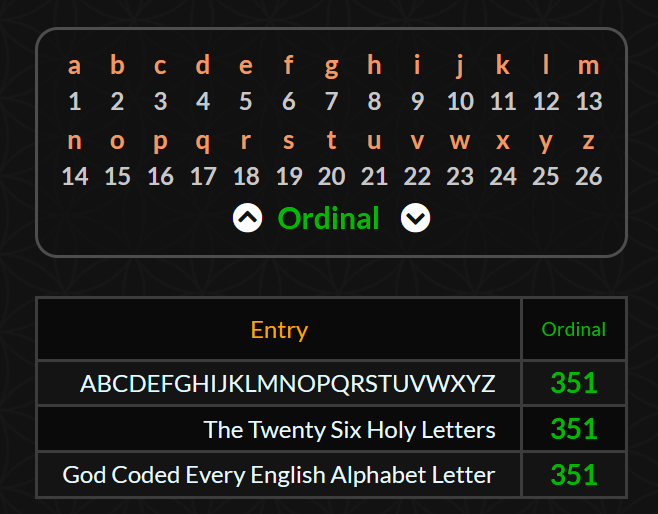The image size is (658, 514).
Task: Click letter n in cipher chart
Action: [x=75, y=141]
